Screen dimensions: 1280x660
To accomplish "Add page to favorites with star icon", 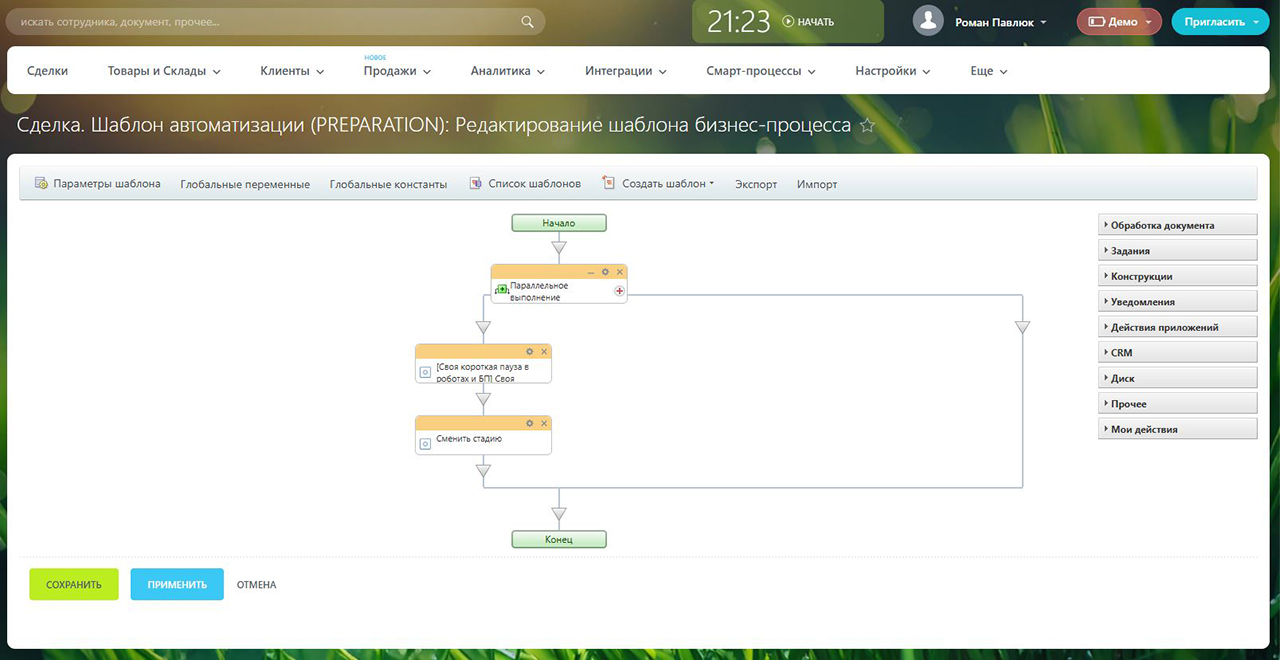I will click(x=868, y=126).
